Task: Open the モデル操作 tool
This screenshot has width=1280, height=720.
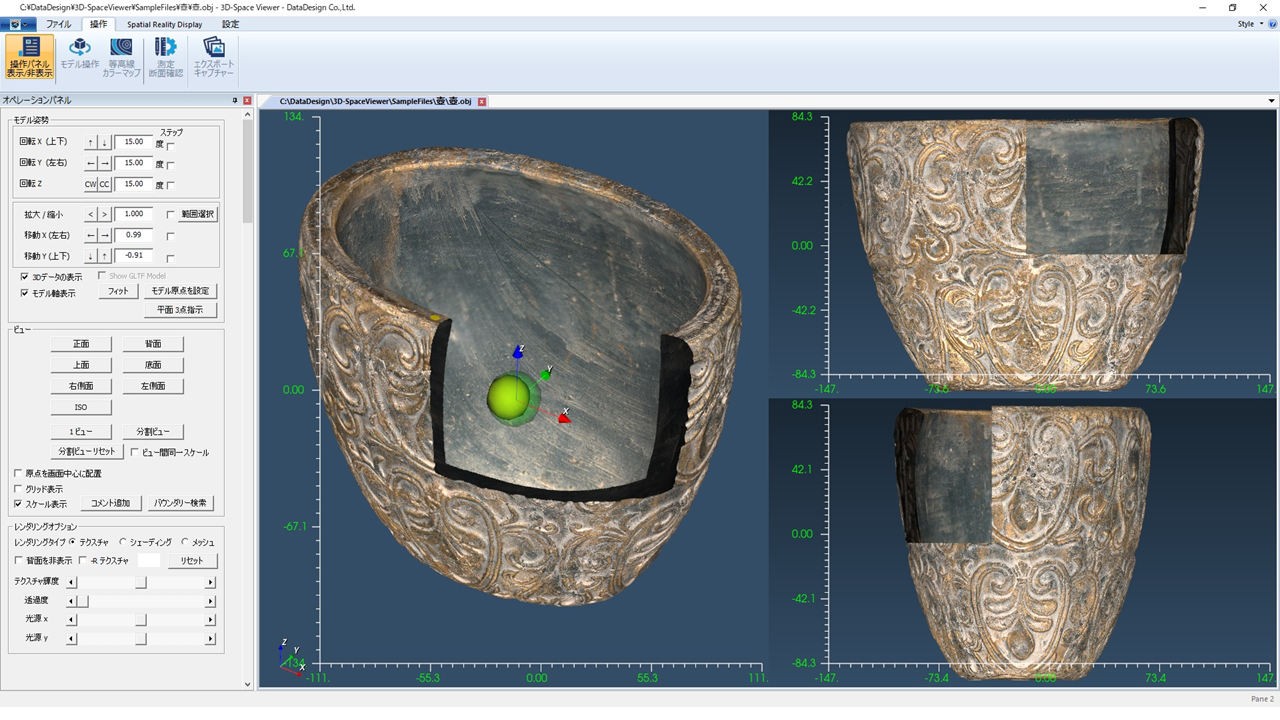Action: tap(79, 57)
